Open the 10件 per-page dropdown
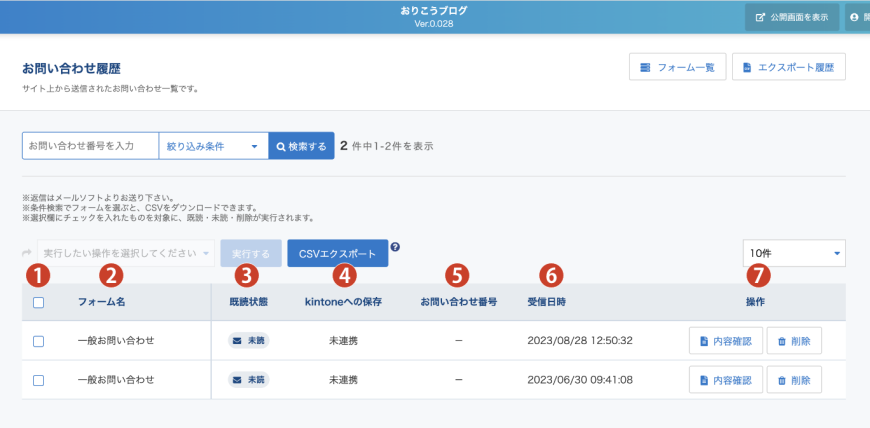 click(794, 253)
